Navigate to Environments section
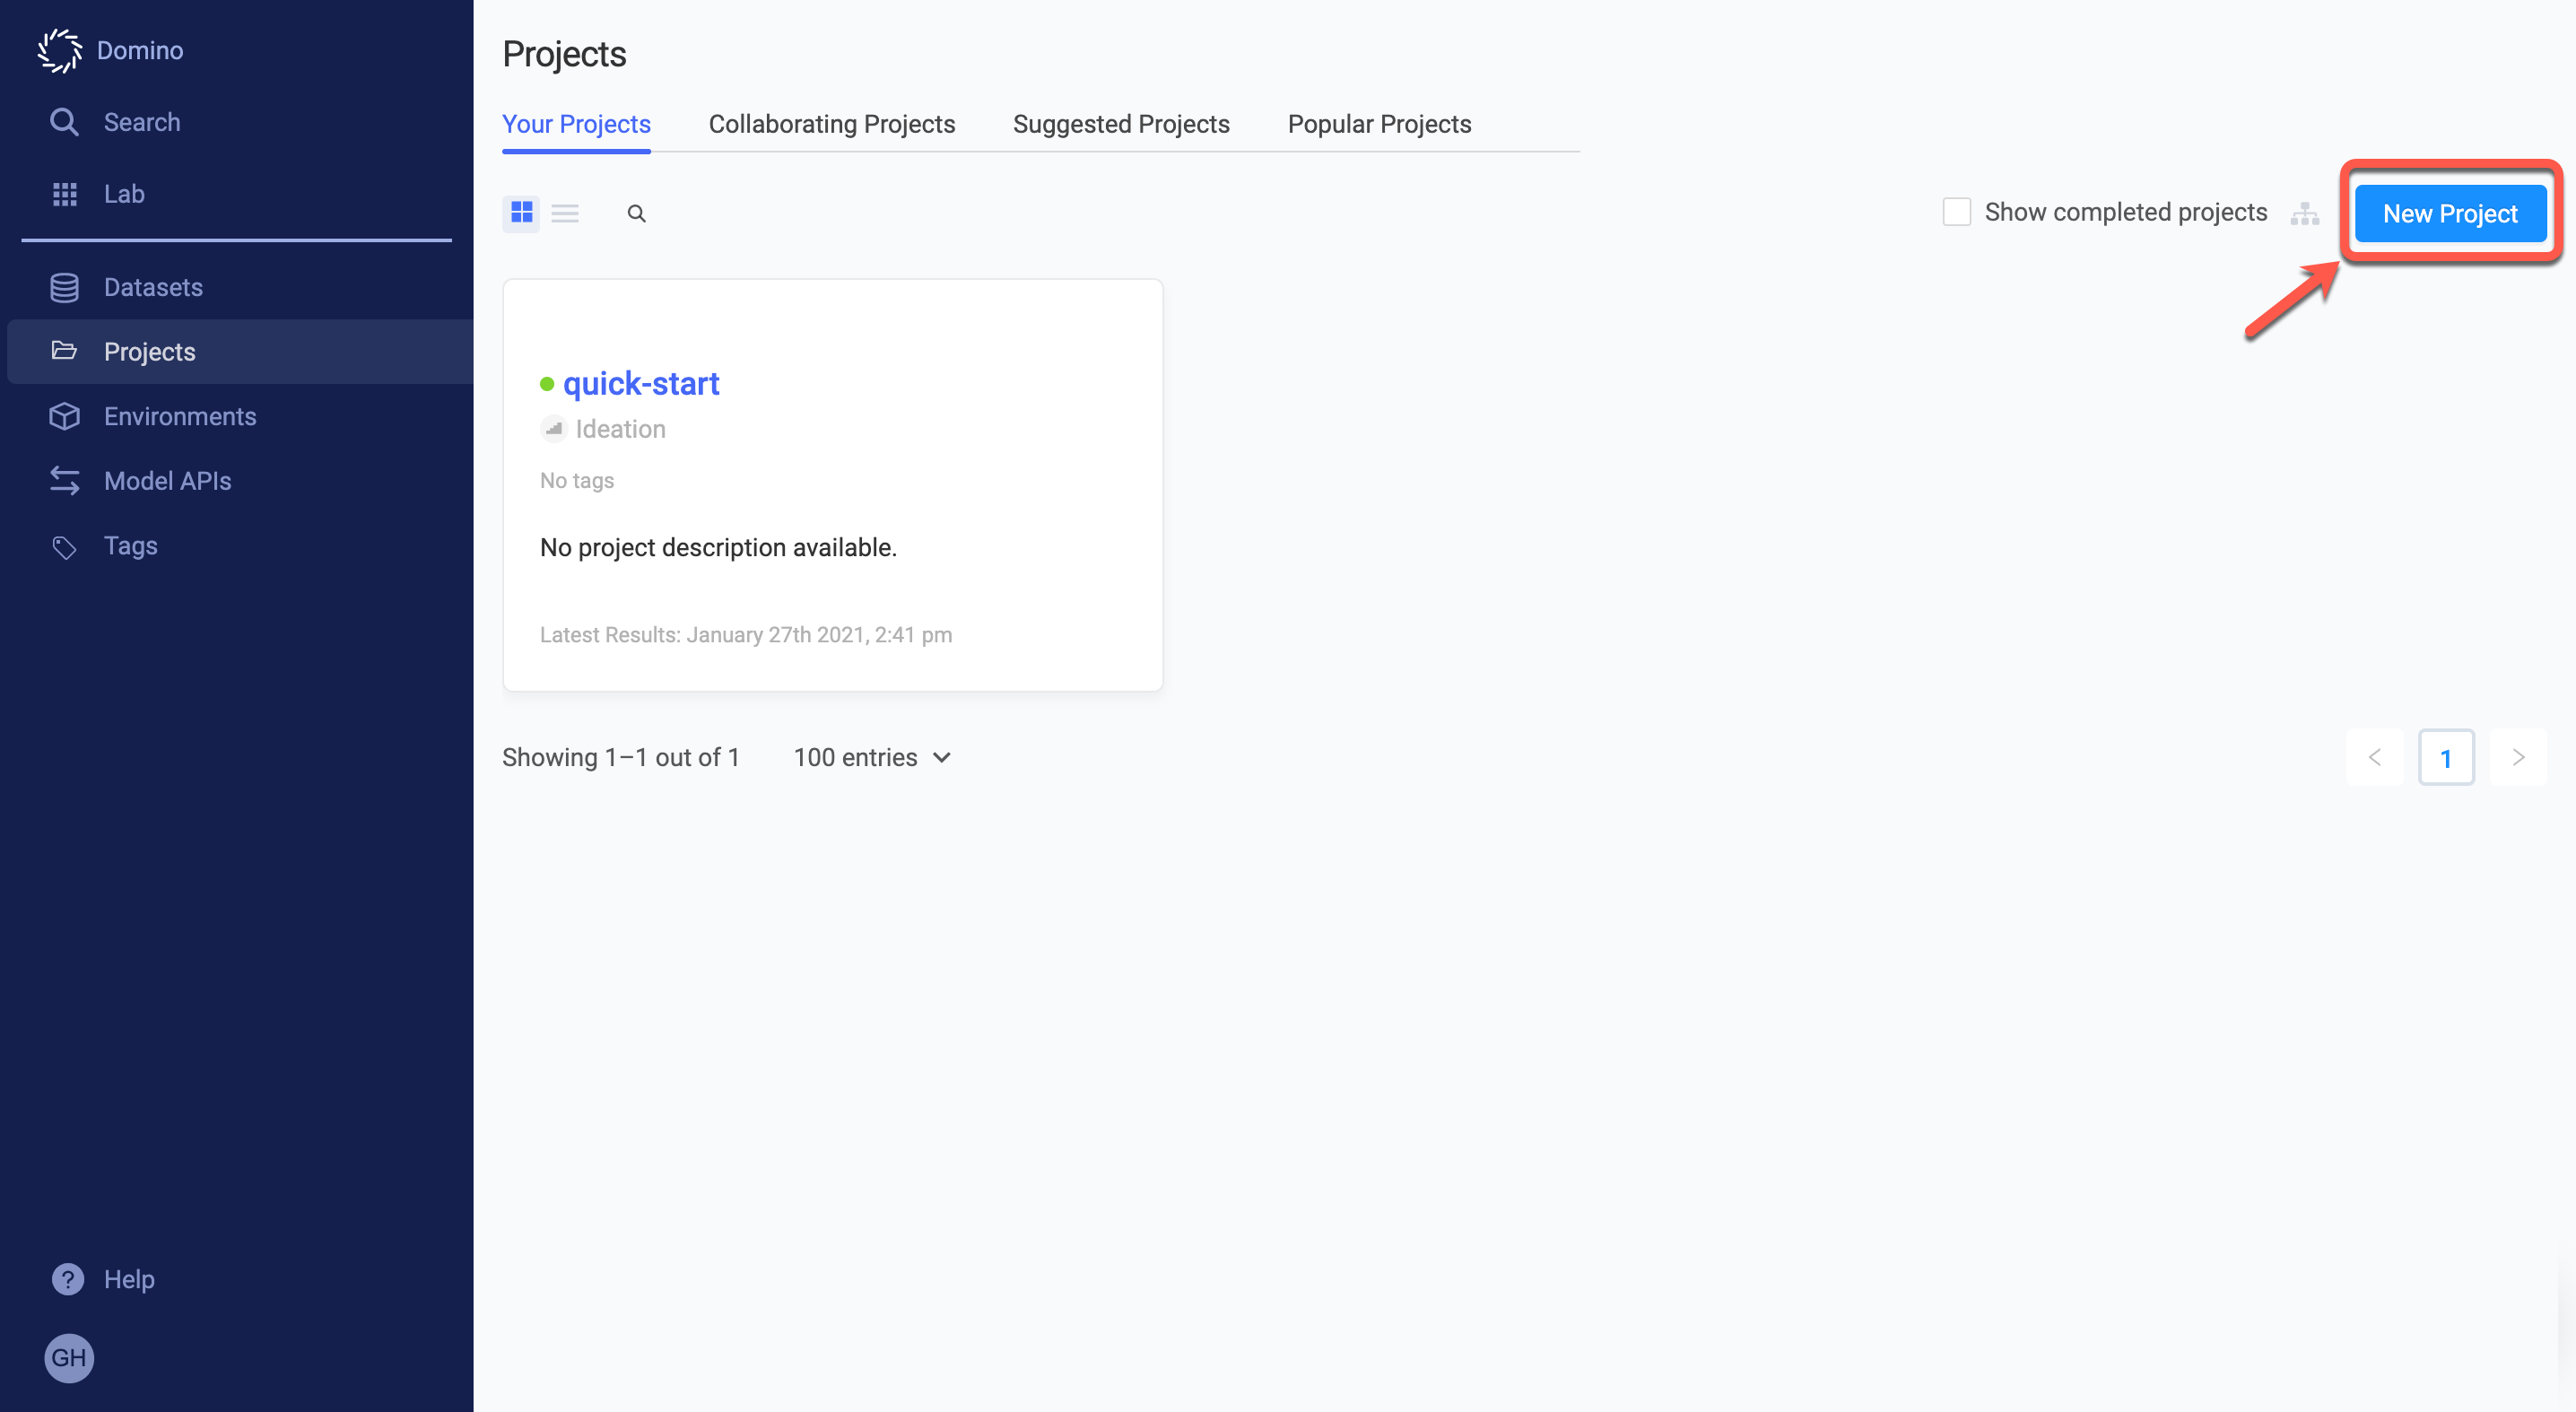The width and height of the screenshot is (2576, 1412). [179, 415]
